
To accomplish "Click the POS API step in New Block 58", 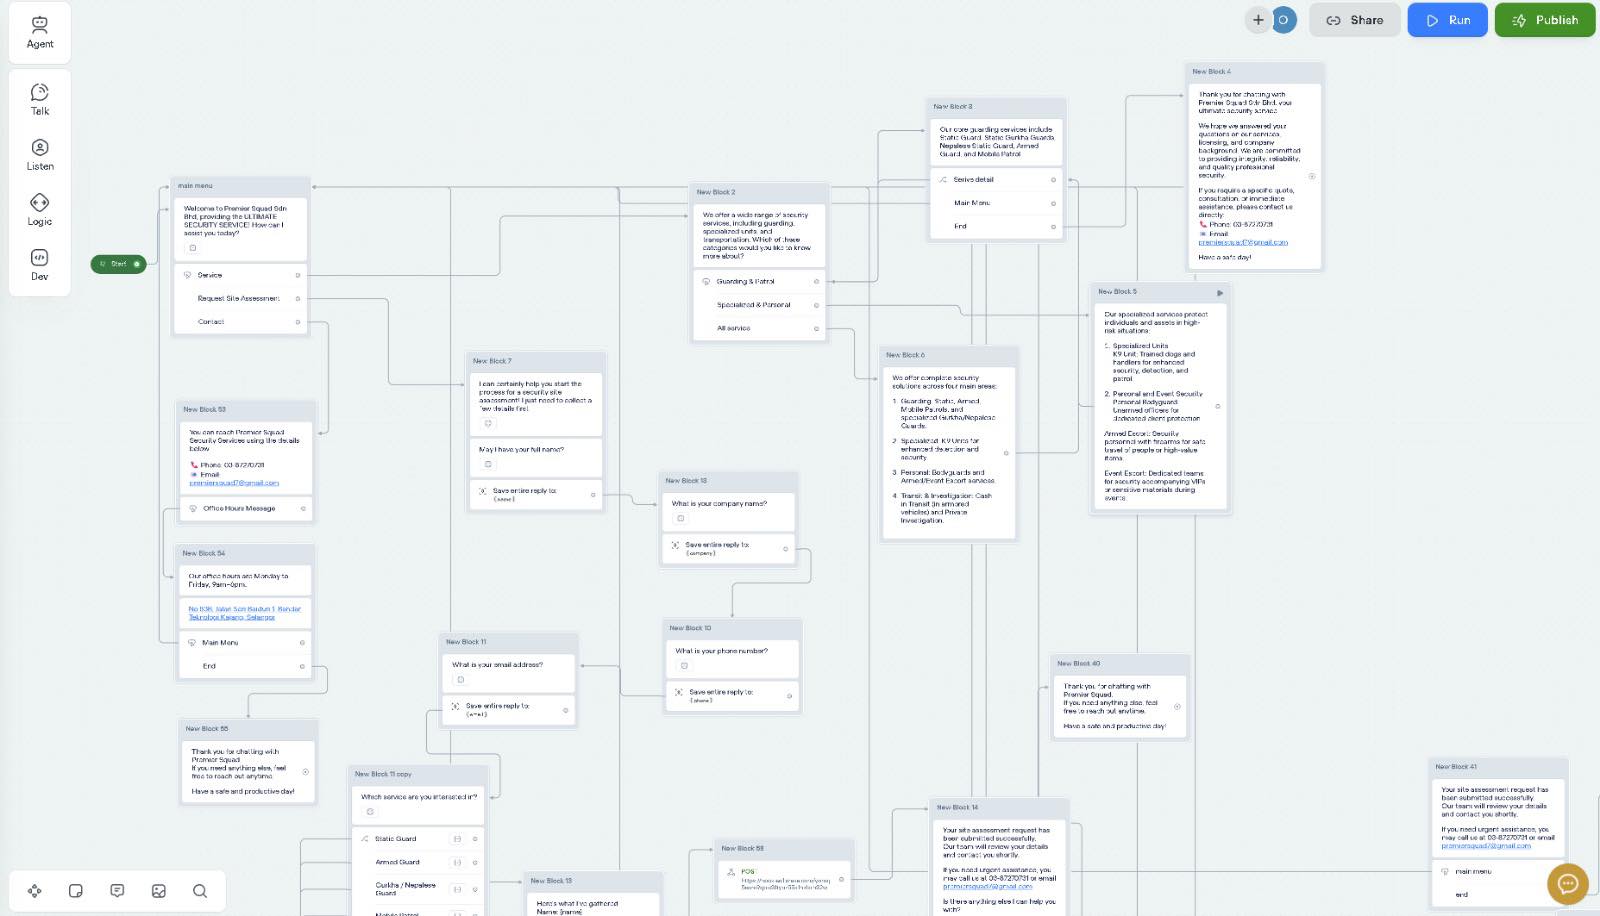I will coord(785,878).
